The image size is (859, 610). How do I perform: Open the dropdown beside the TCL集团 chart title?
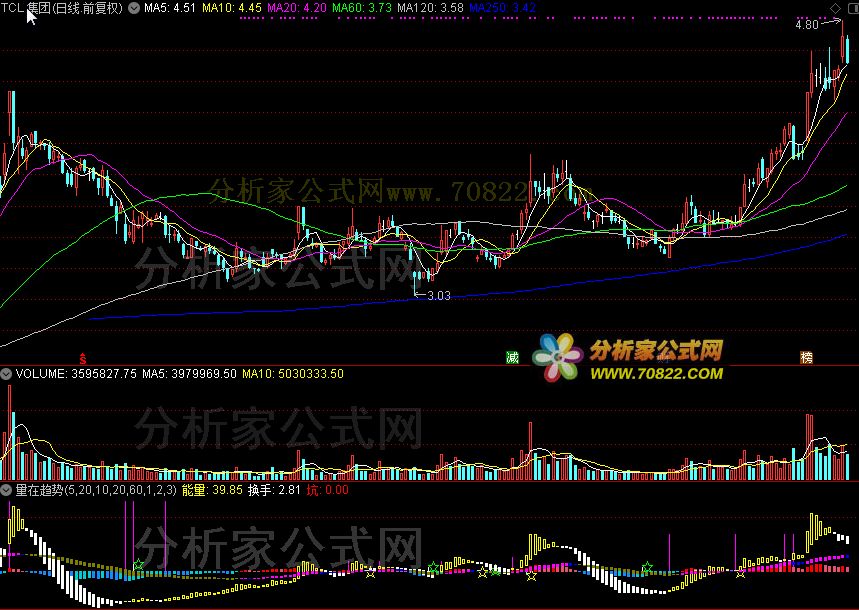pos(134,8)
